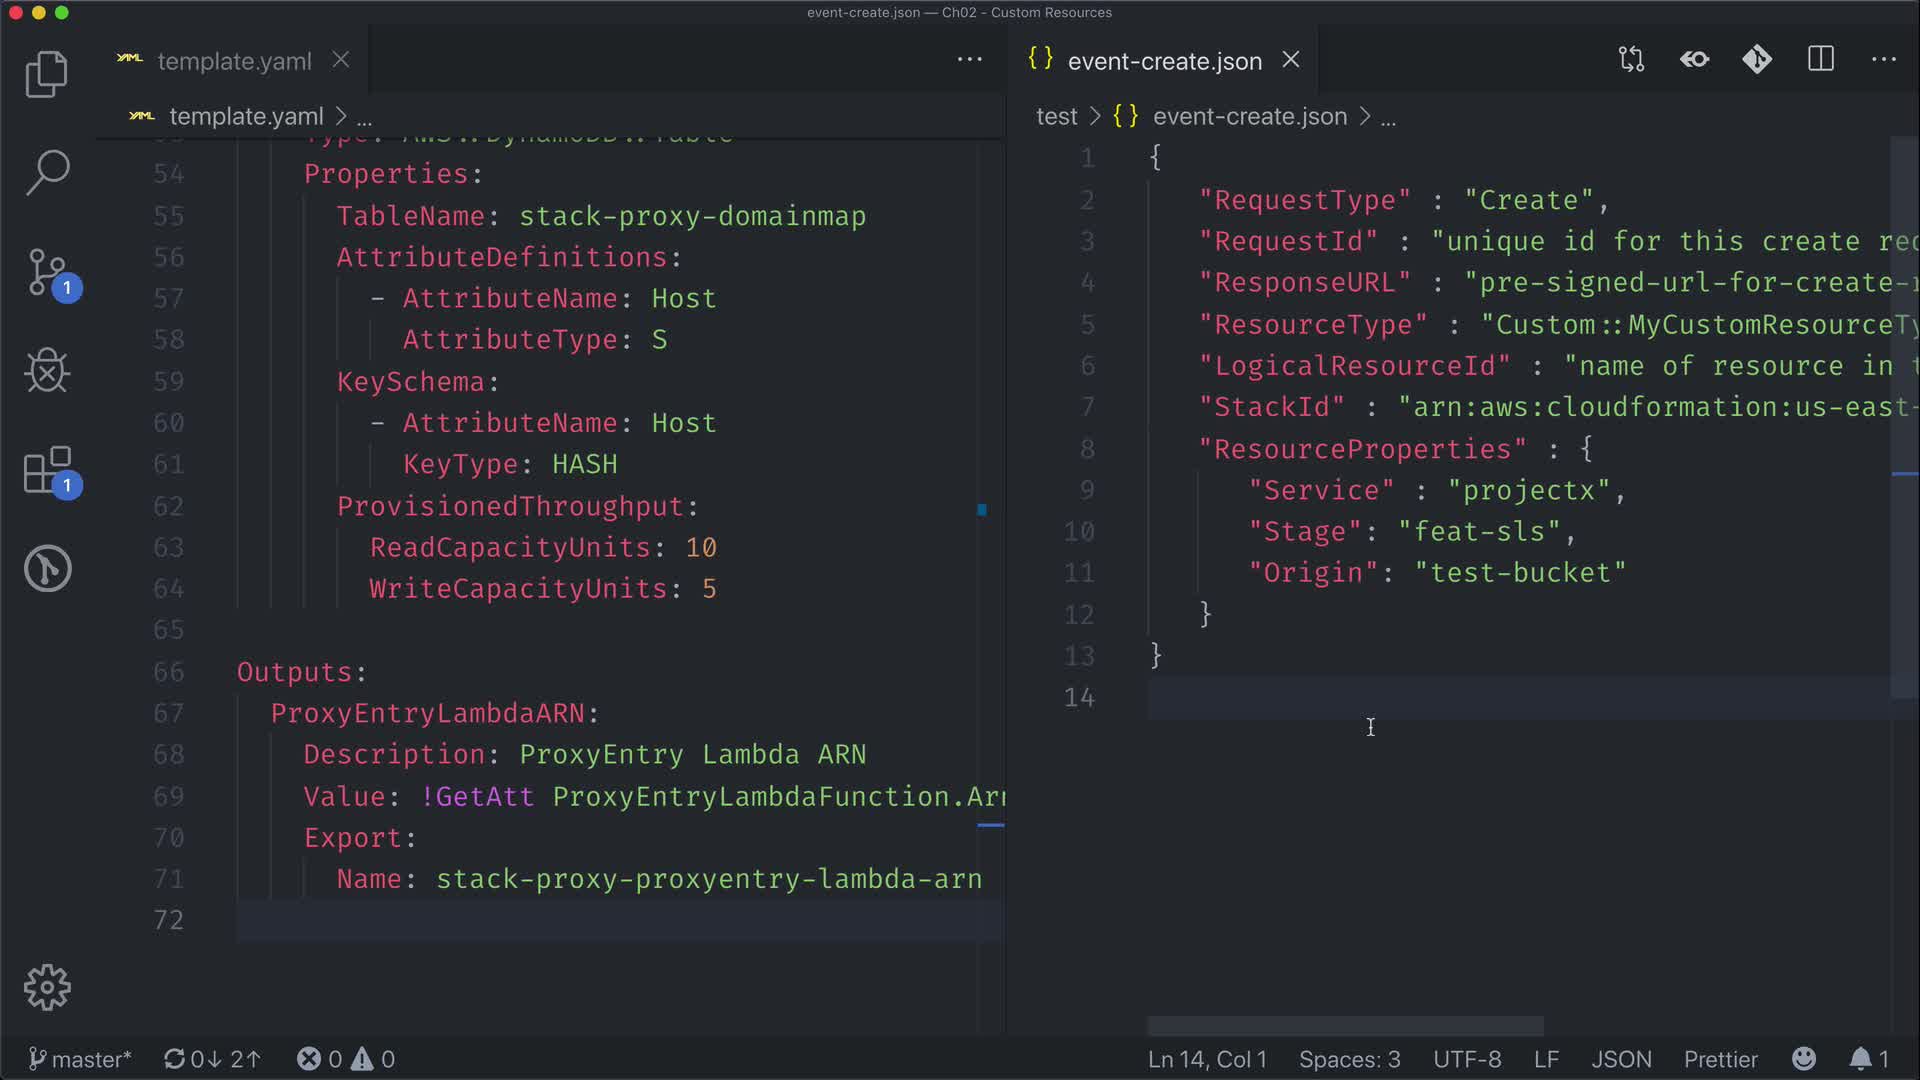Open the More Actions menu in the right editor
Viewport: 1920px width, 1080px height.
click(x=1883, y=60)
